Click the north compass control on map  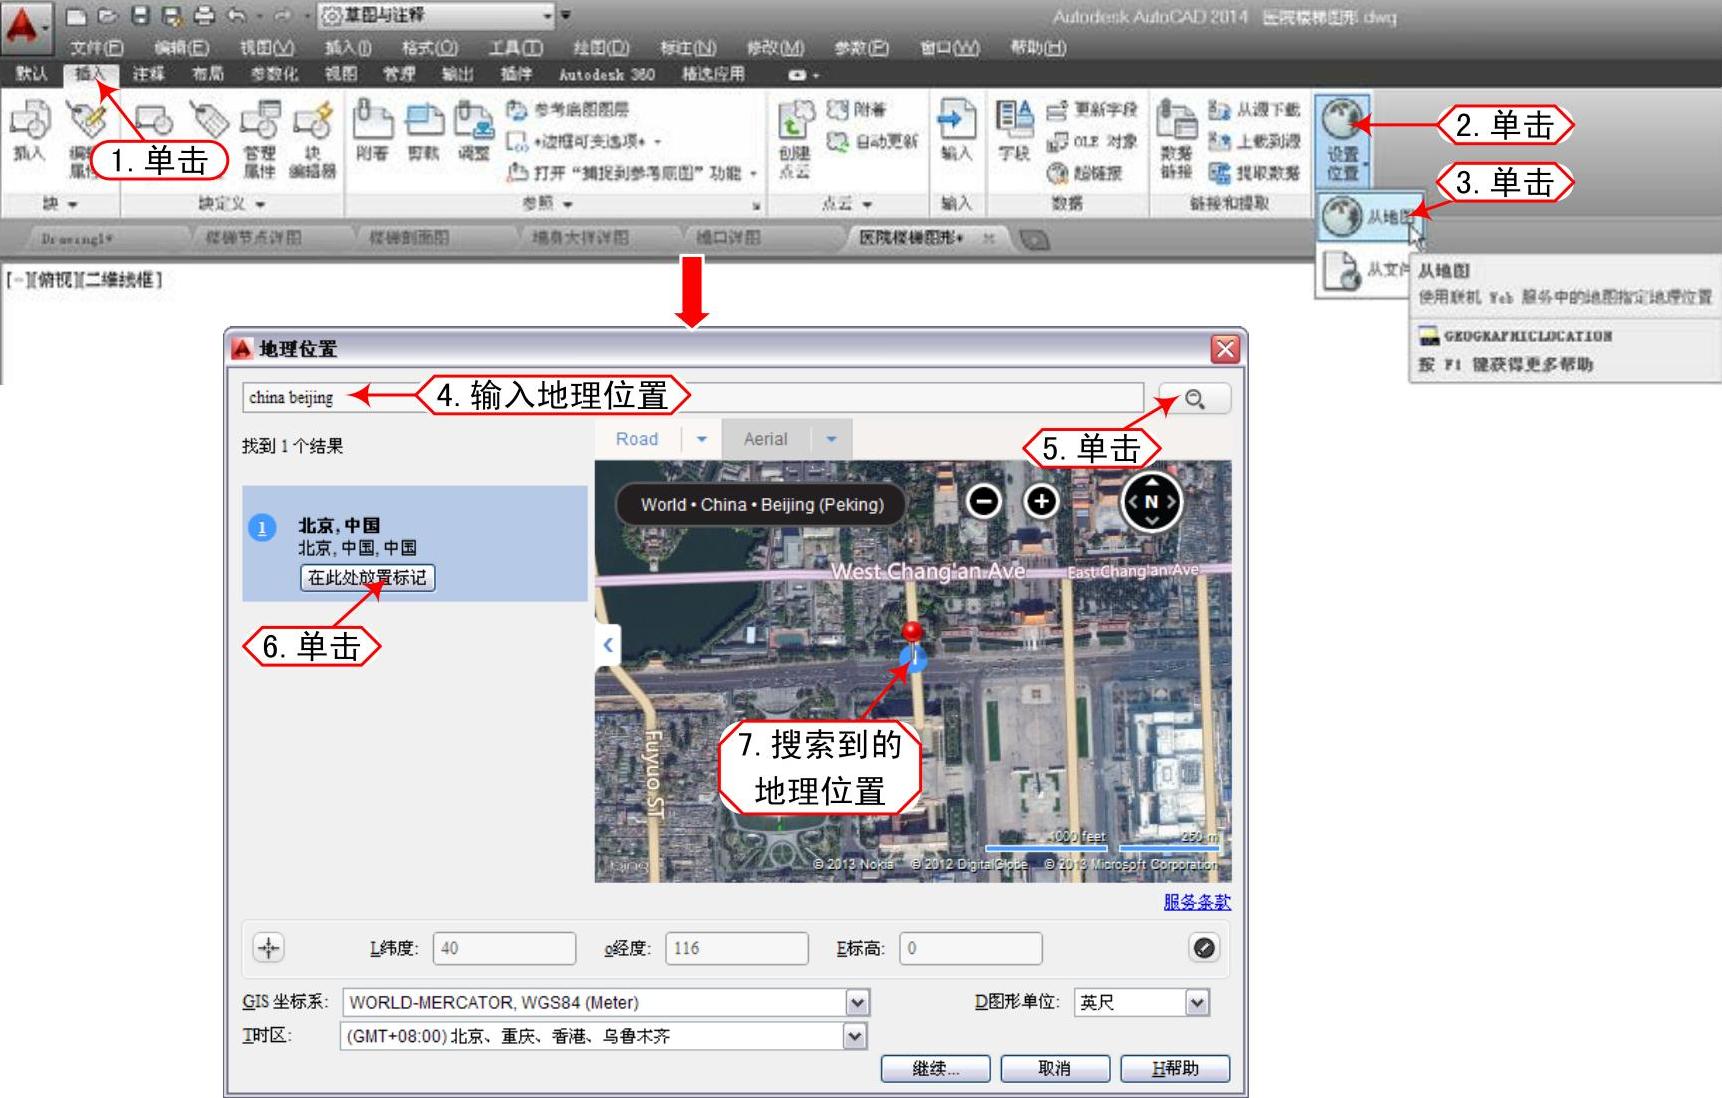tap(1151, 502)
